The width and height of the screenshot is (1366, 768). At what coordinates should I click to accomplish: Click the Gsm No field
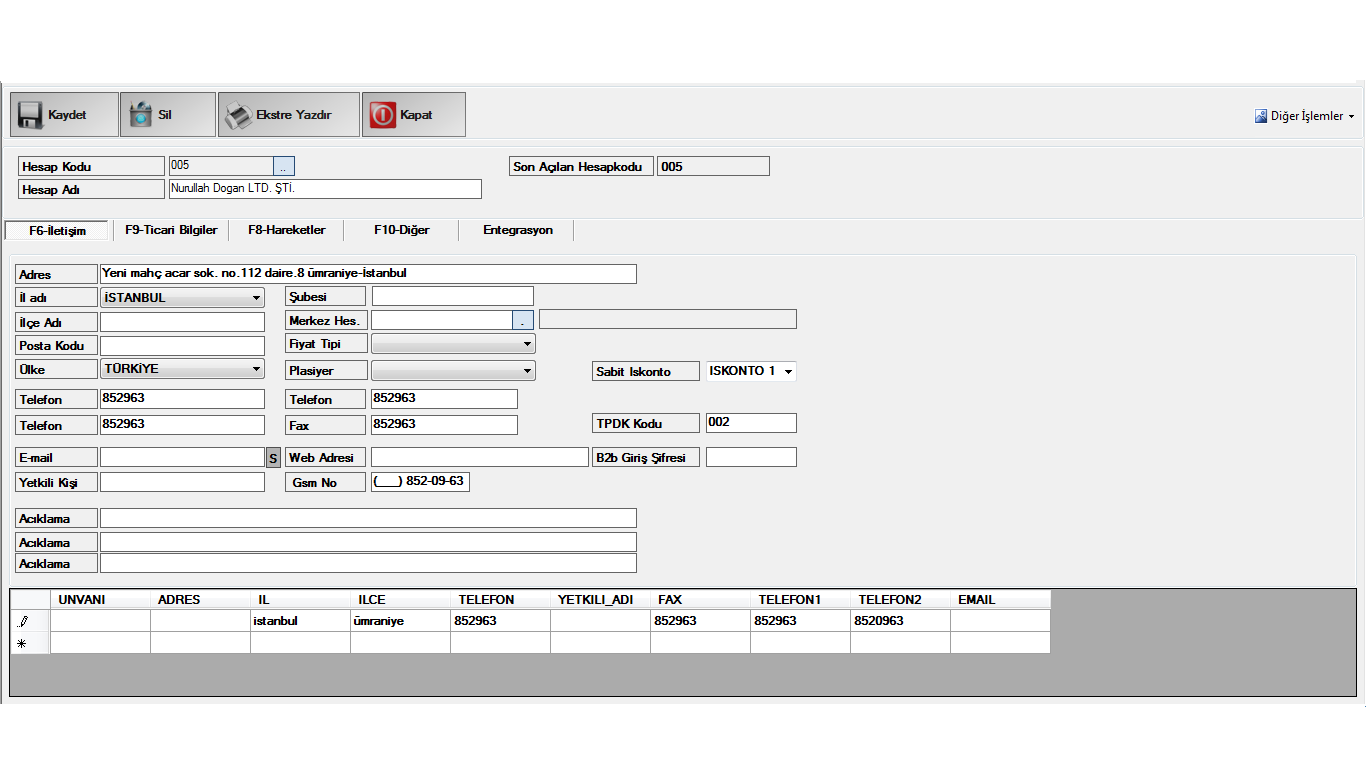pos(420,482)
